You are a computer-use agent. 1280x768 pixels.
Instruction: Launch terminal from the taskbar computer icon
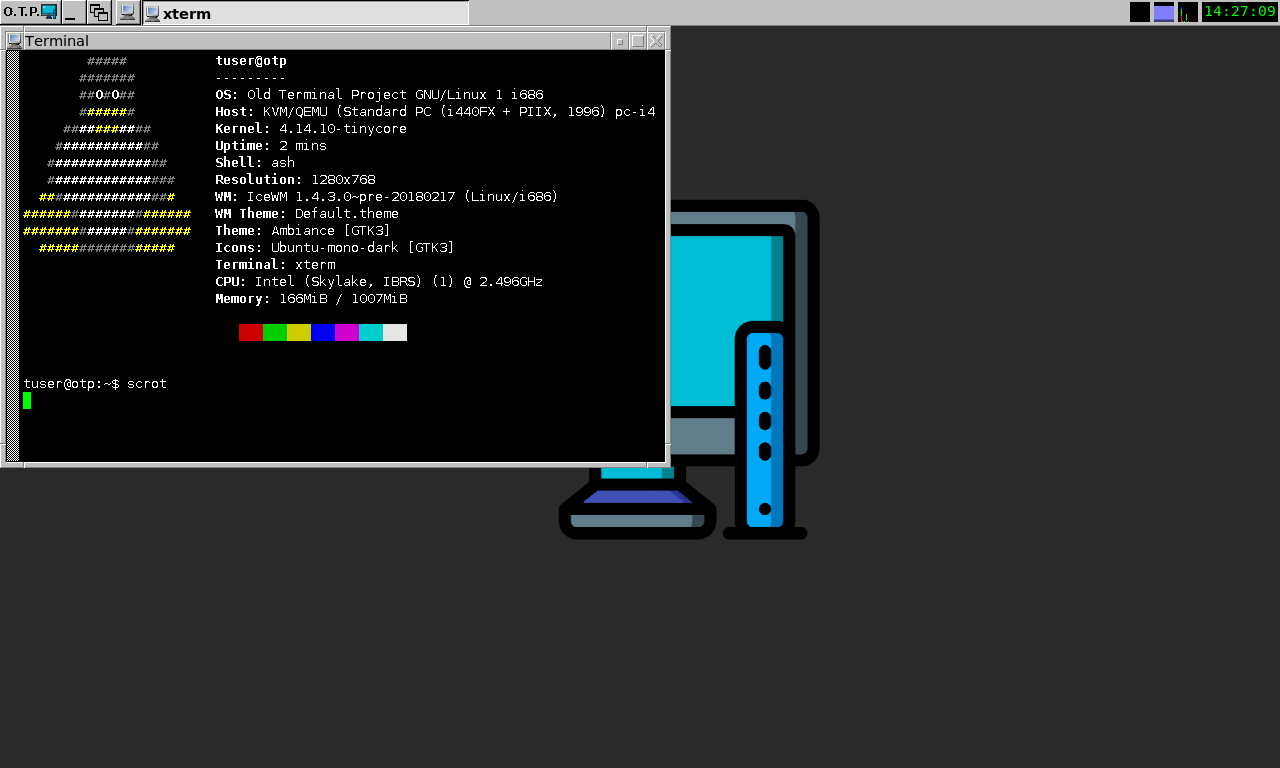click(x=127, y=12)
